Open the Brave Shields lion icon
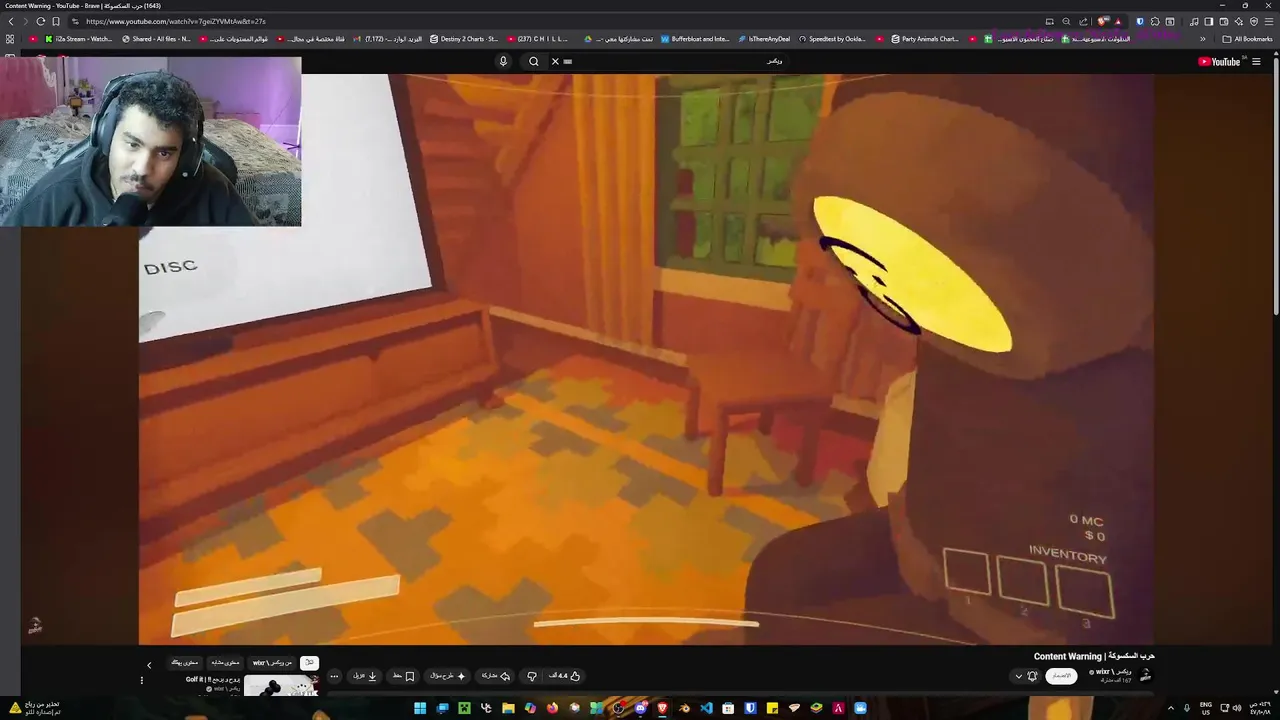The width and height of the screenshot is (1280, 720). (x=1103, y=21)
